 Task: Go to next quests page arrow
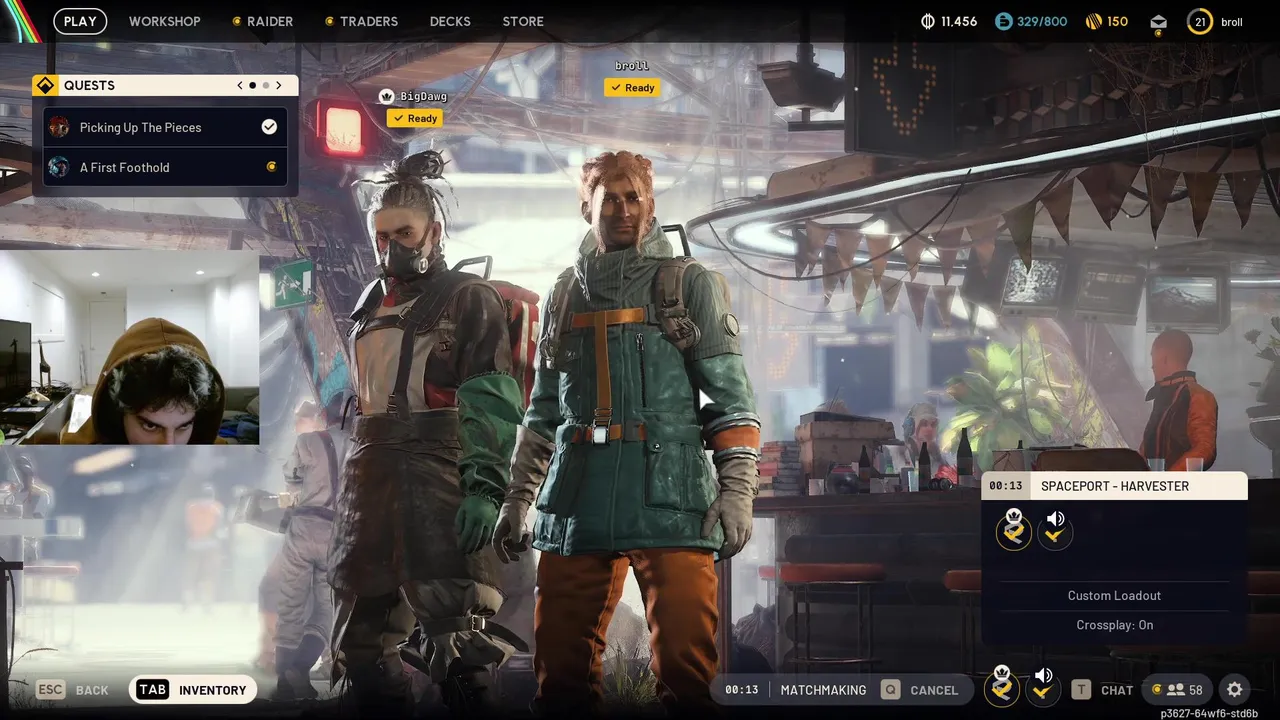279,86
